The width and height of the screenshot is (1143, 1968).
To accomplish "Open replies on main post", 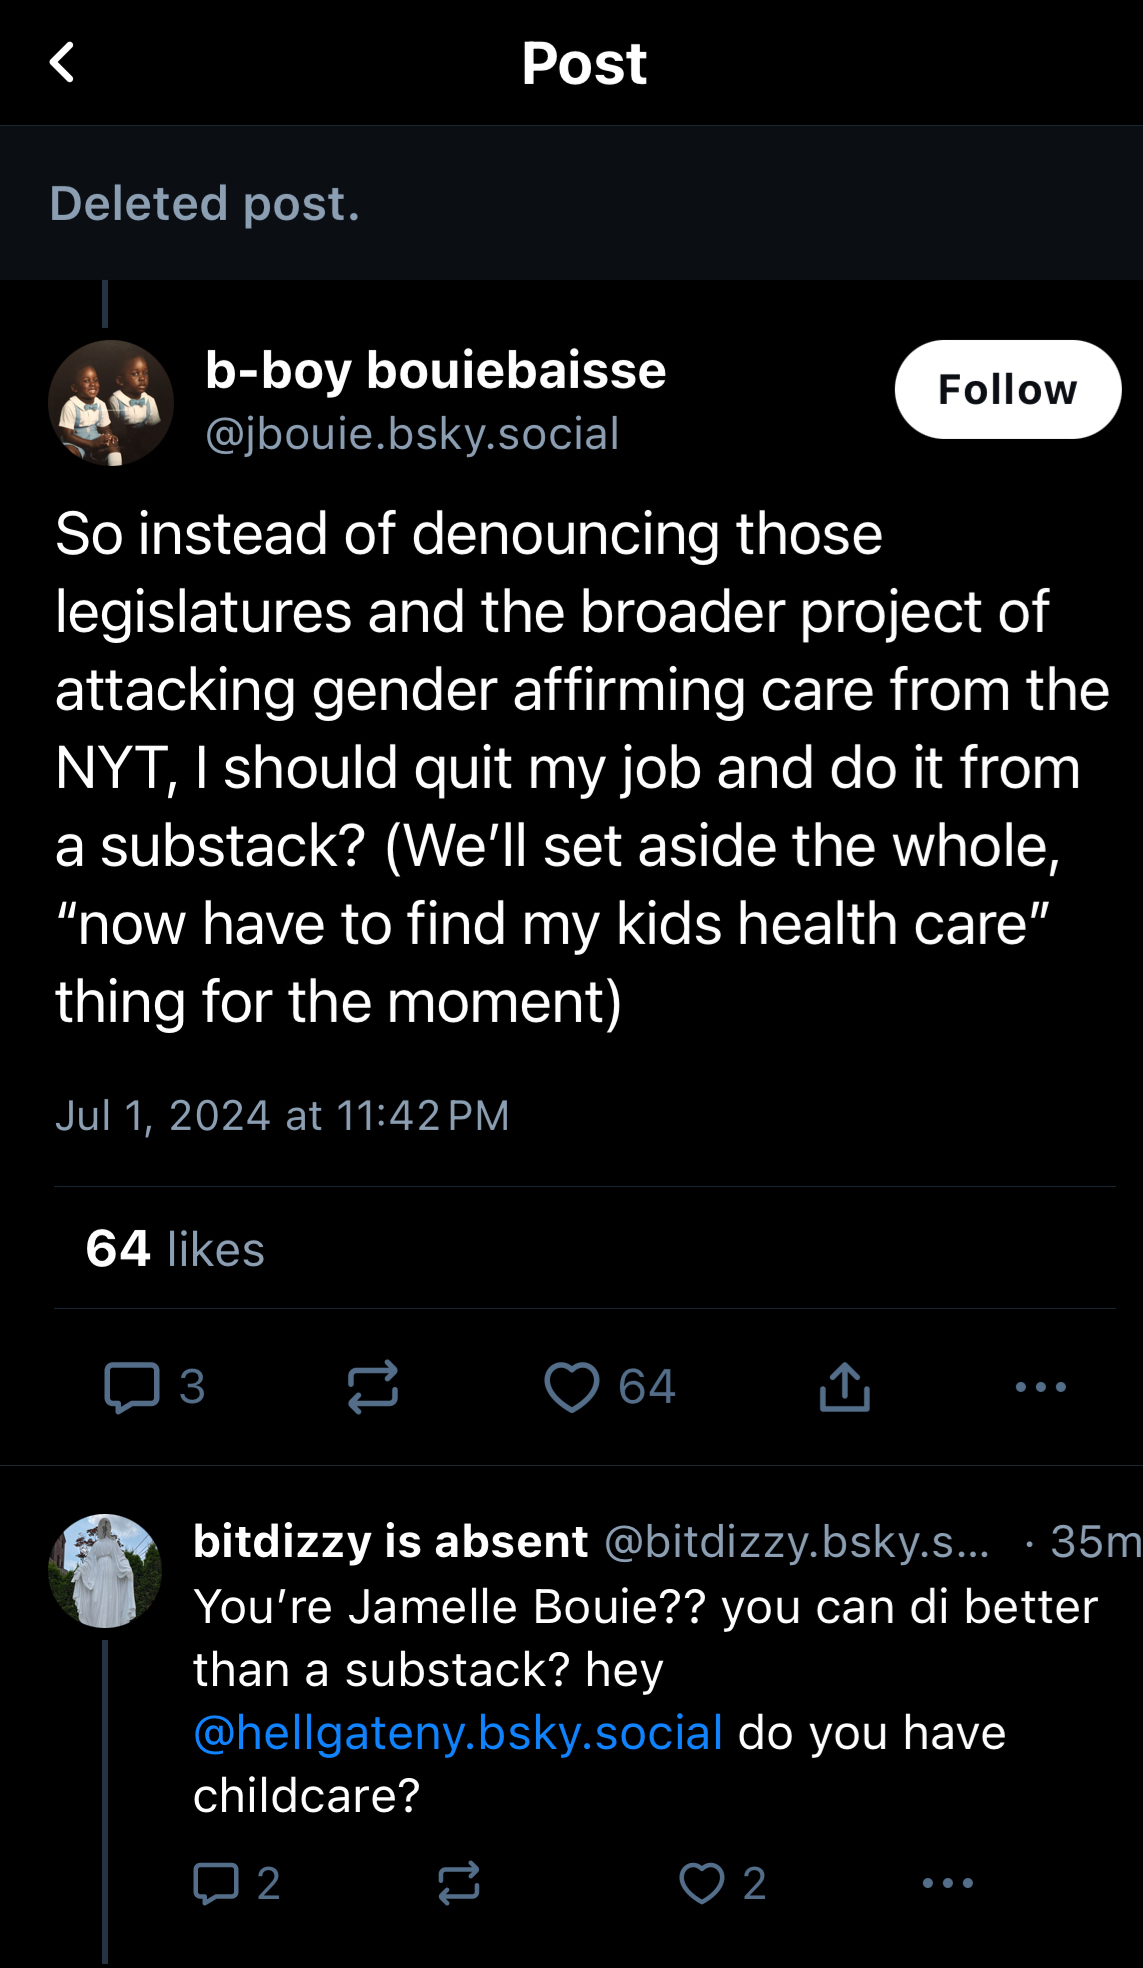I will pos(133,1387).
